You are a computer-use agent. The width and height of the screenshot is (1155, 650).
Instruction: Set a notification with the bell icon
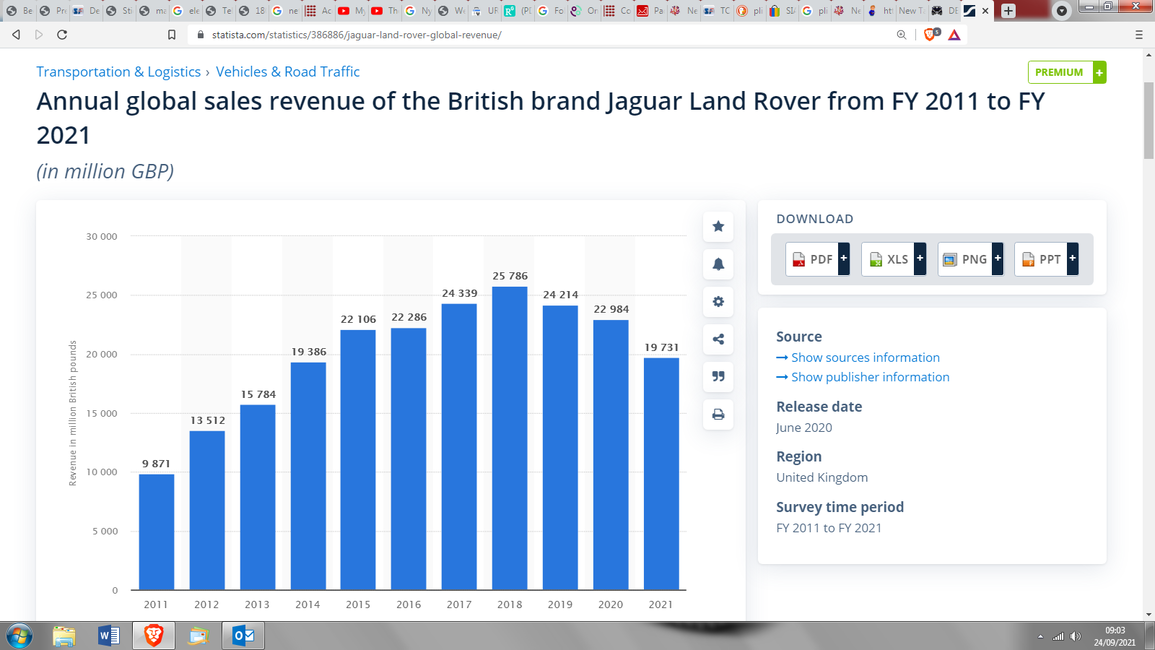[718, 264]
